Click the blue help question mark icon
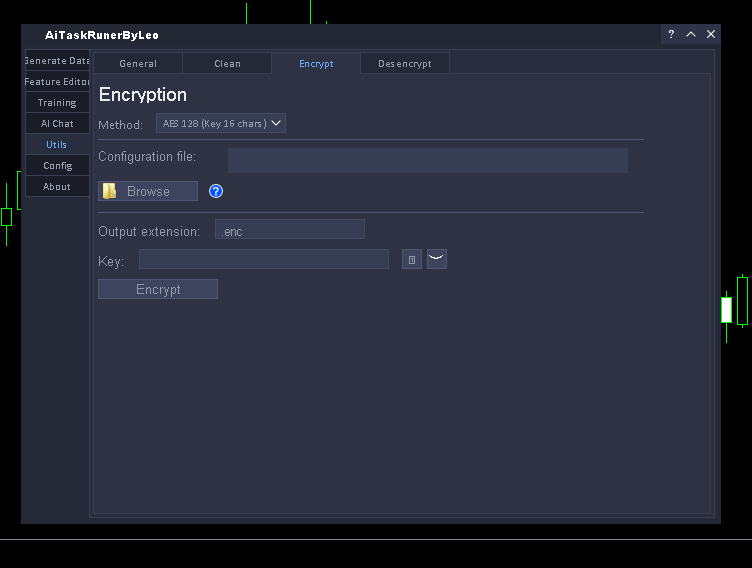The width and height of the screenshot is (752, 568). [x=216, y=191]
